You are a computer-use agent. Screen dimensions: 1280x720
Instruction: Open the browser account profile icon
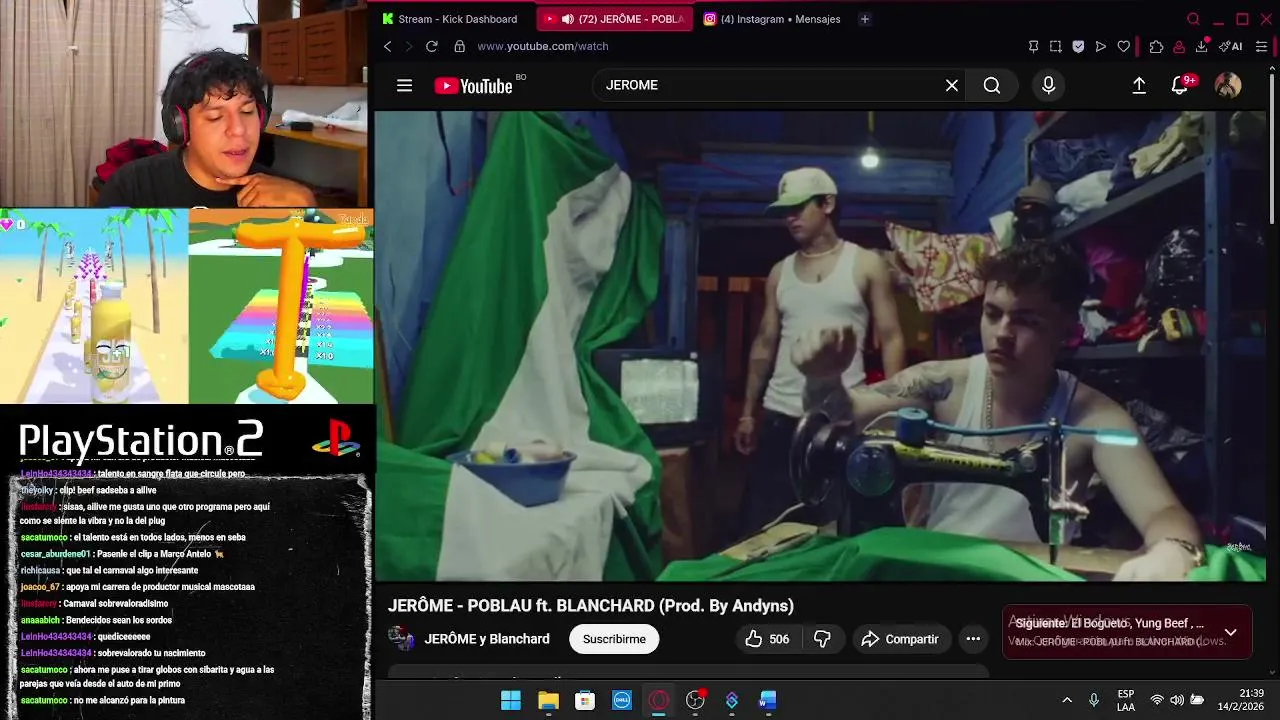[x=1179, y=46]
